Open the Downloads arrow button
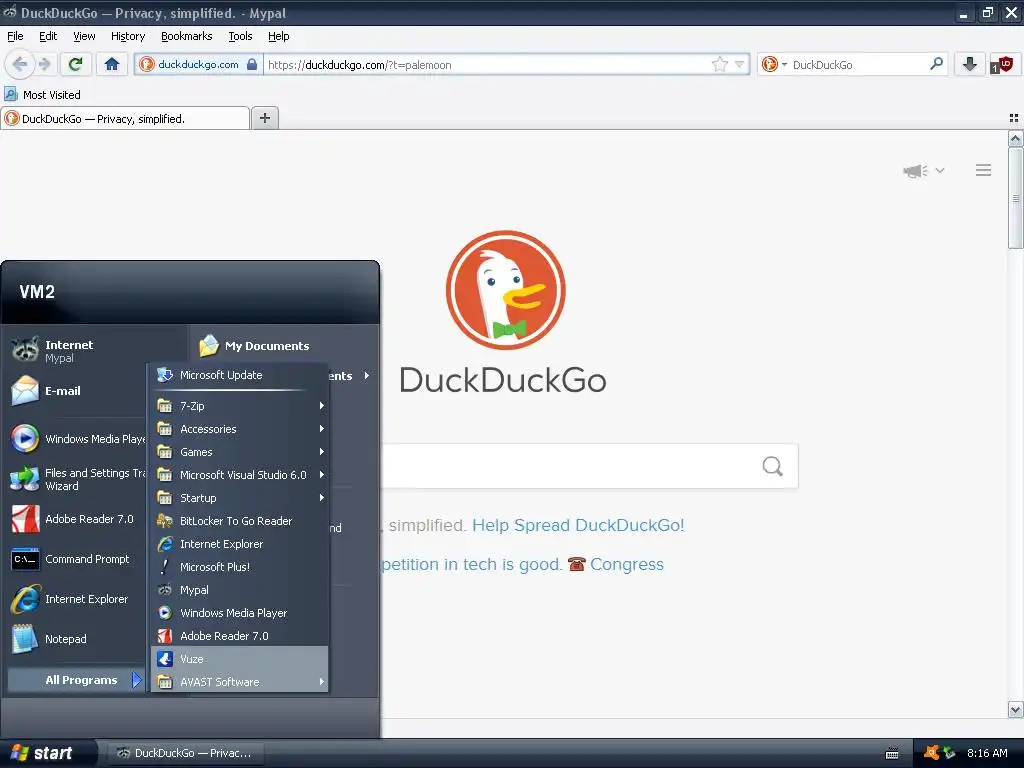 pos(970,64)
